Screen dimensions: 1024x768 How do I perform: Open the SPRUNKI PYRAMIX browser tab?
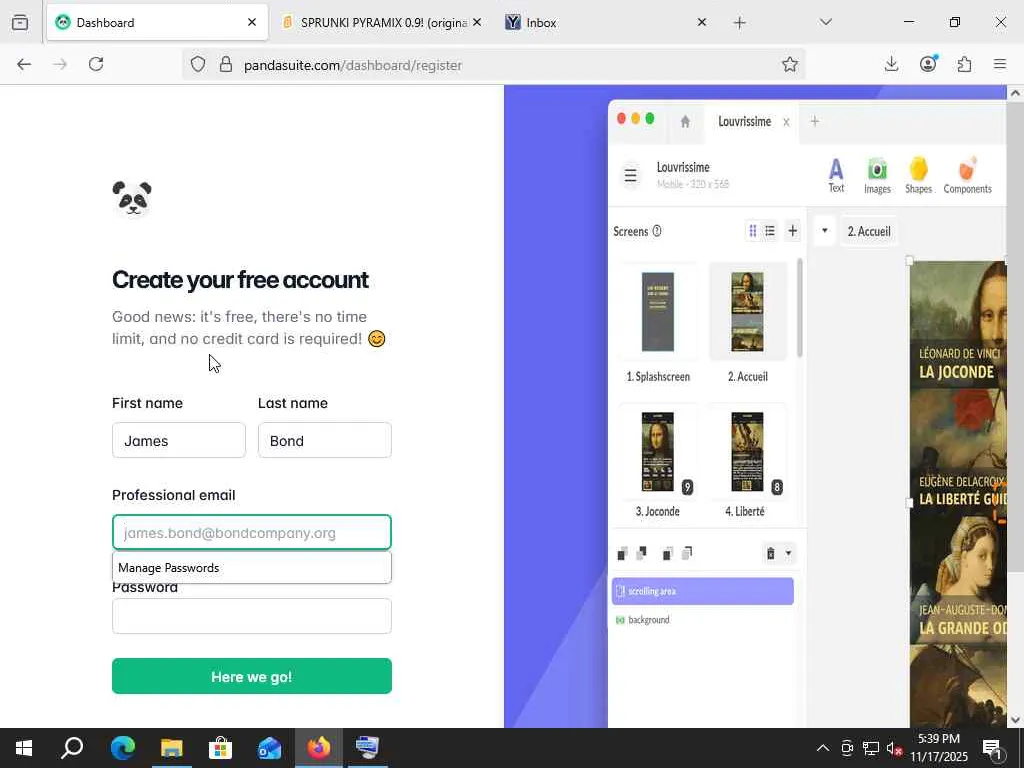click(x=382, y=22)
